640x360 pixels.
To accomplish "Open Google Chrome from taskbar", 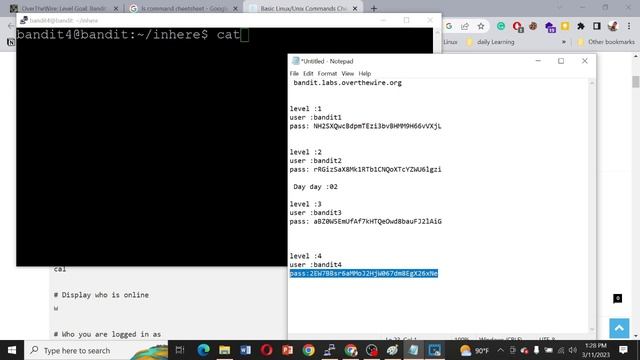I will coord(309,350).
